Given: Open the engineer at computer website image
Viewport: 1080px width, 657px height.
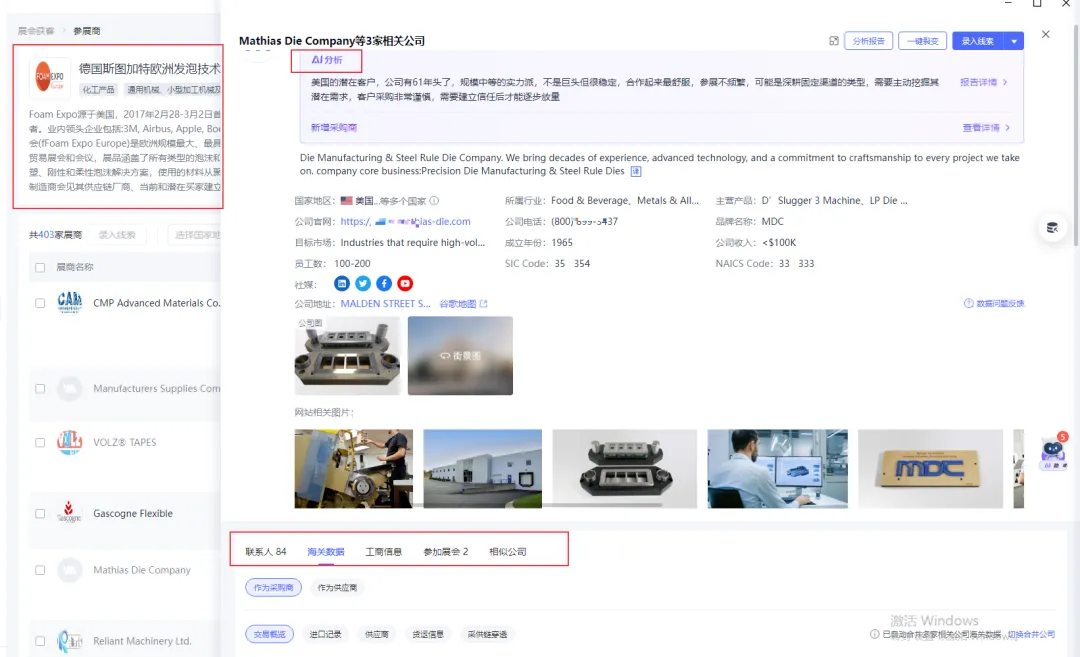Looking at the screenshot, I should tap(778, 469).
